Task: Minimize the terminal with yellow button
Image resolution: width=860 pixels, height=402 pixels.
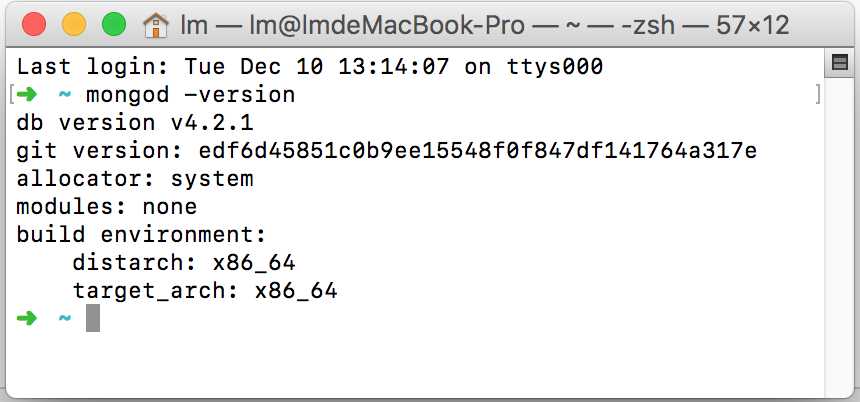Action: tap(73, 25)
